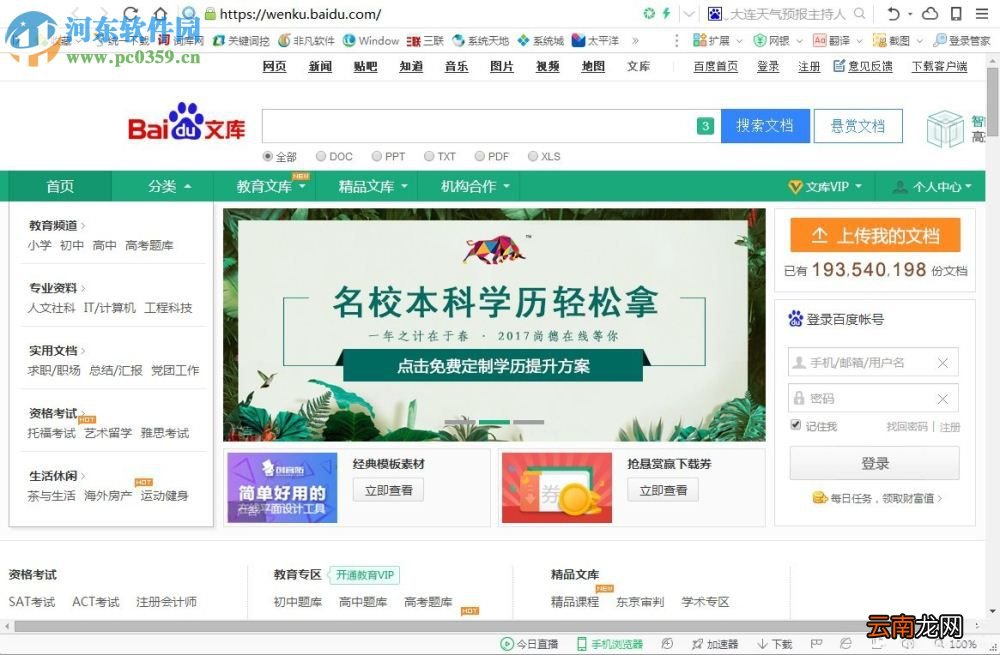Viewport: 1000px width, 655px height.
Task: Expand more bookmarks with the » chevron
Action: point(635,41)
